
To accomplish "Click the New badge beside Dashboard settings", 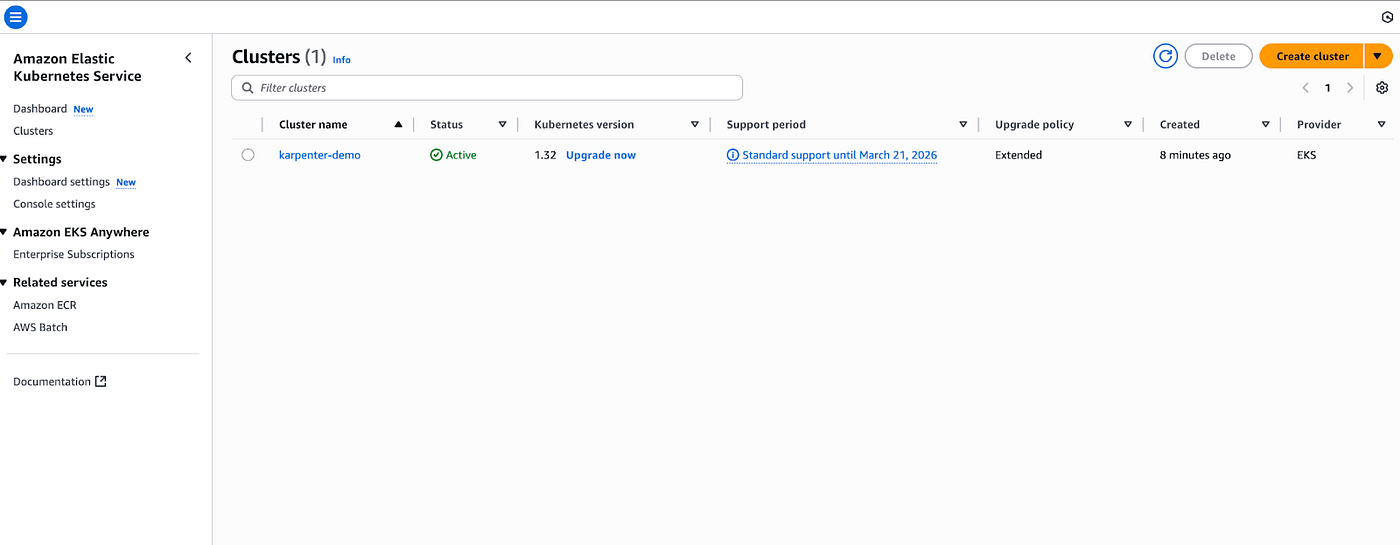I will [126, 183].
